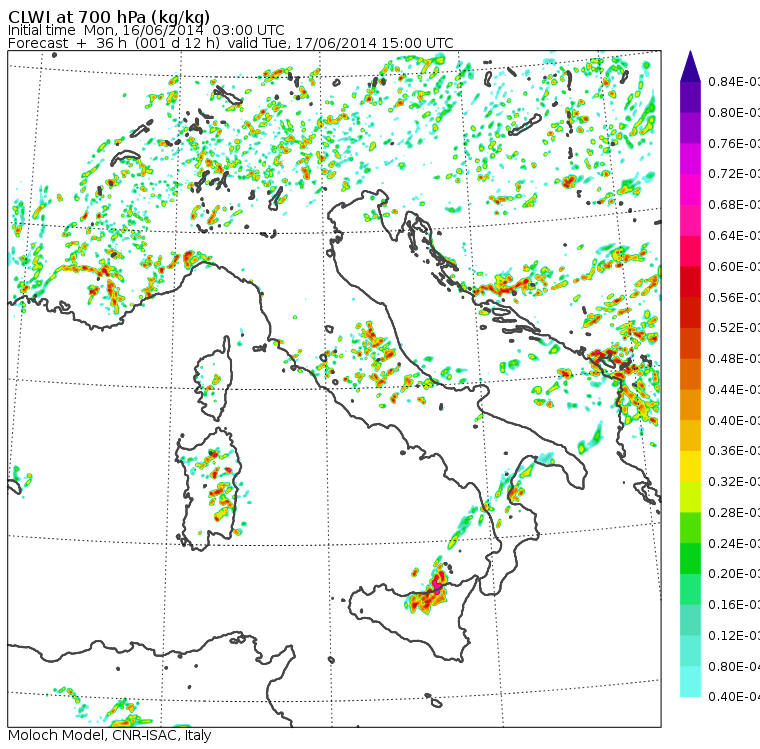Select the 0.68E-03 colorbar label
Screen dimensions: 760x749
pos(734,205)
